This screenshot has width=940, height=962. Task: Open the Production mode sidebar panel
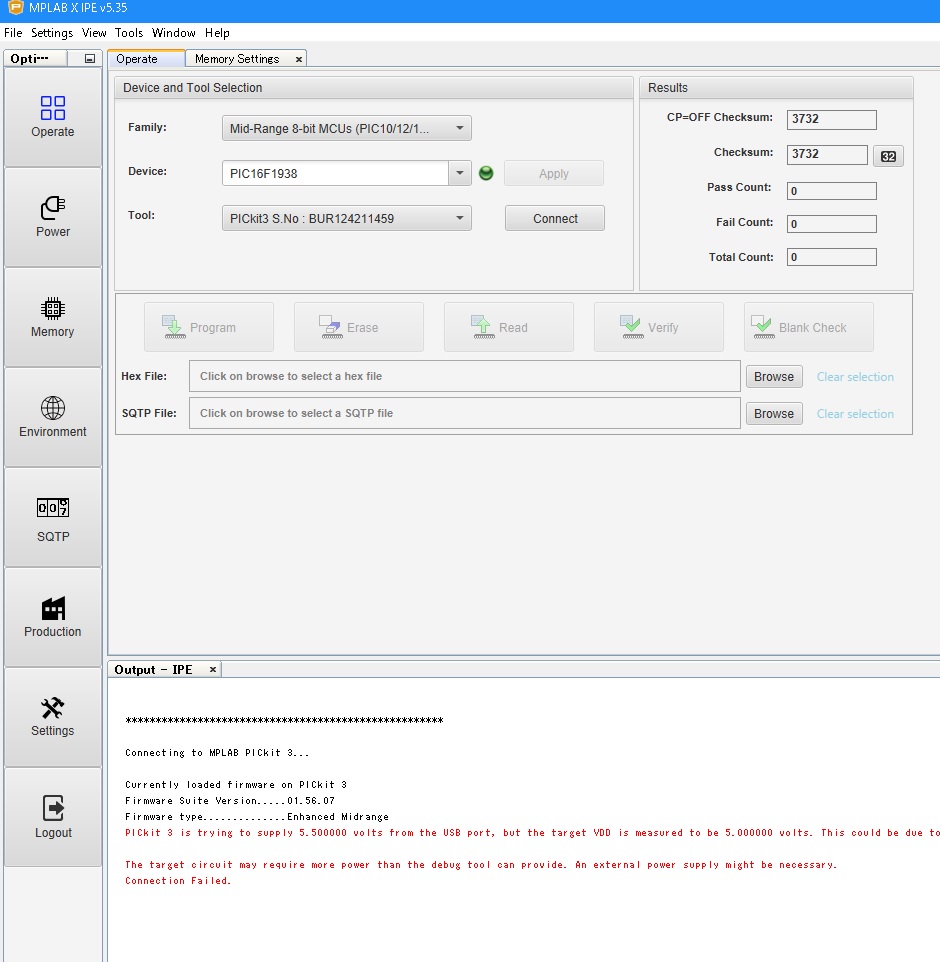[53, 617]
